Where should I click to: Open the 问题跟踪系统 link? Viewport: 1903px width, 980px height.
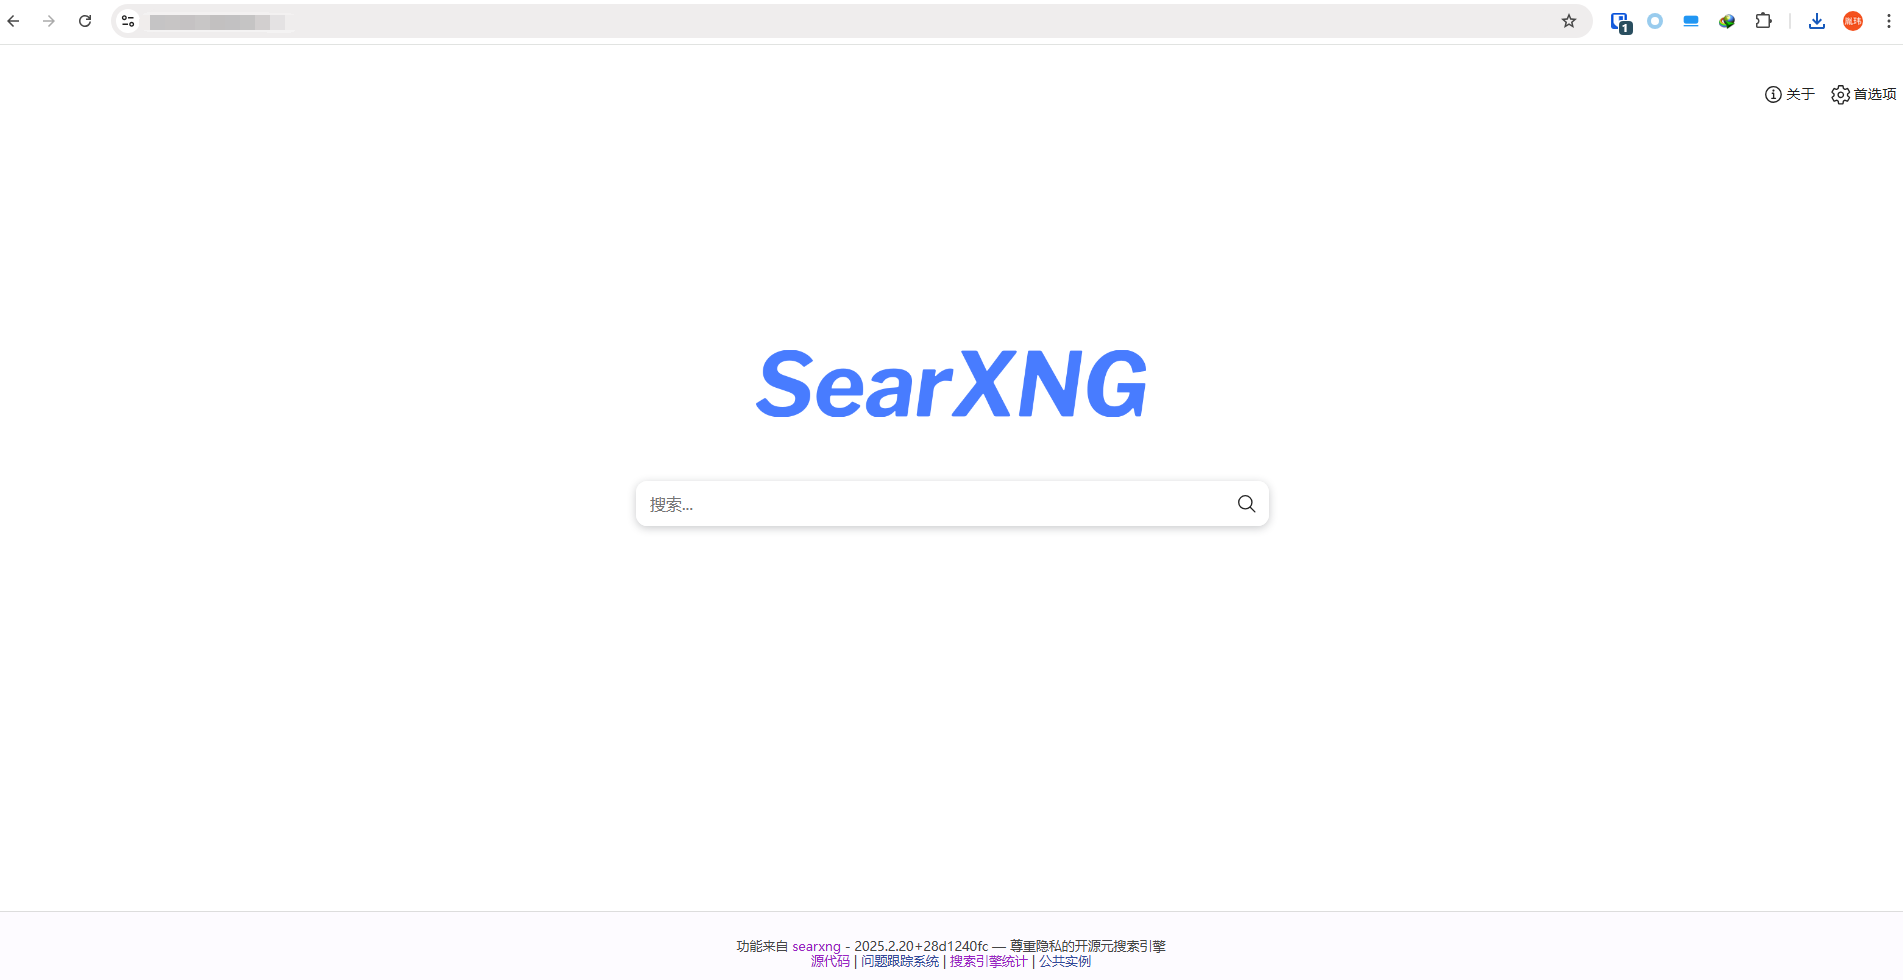point(900,961)
